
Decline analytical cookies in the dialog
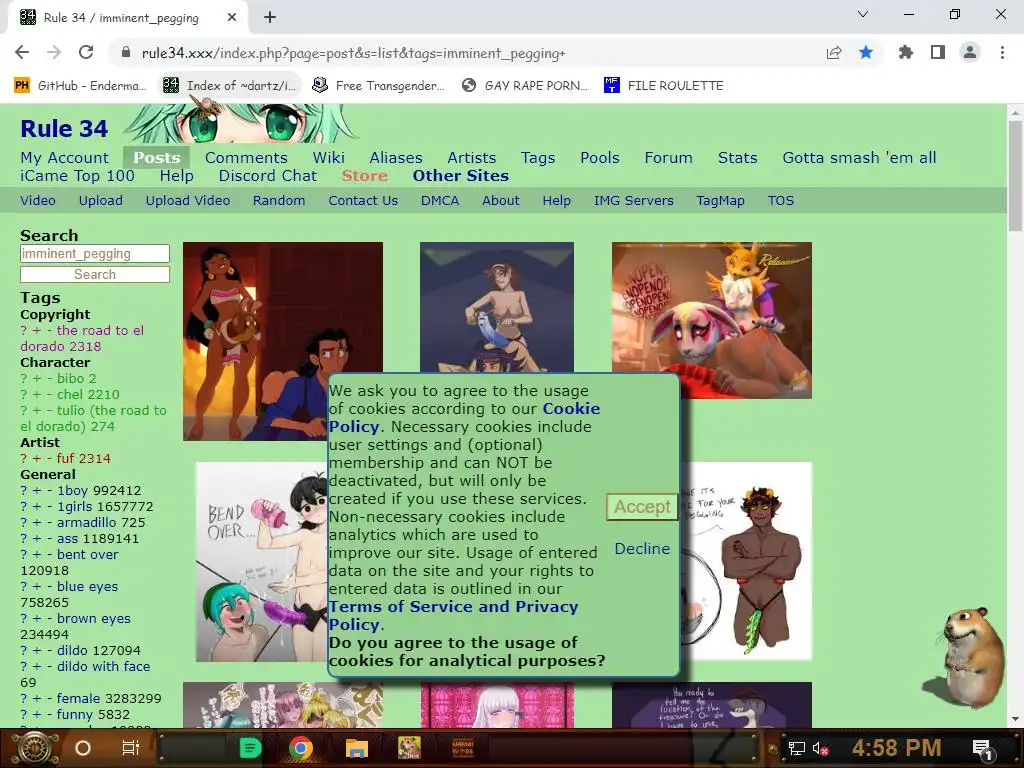tap(642, 549)
